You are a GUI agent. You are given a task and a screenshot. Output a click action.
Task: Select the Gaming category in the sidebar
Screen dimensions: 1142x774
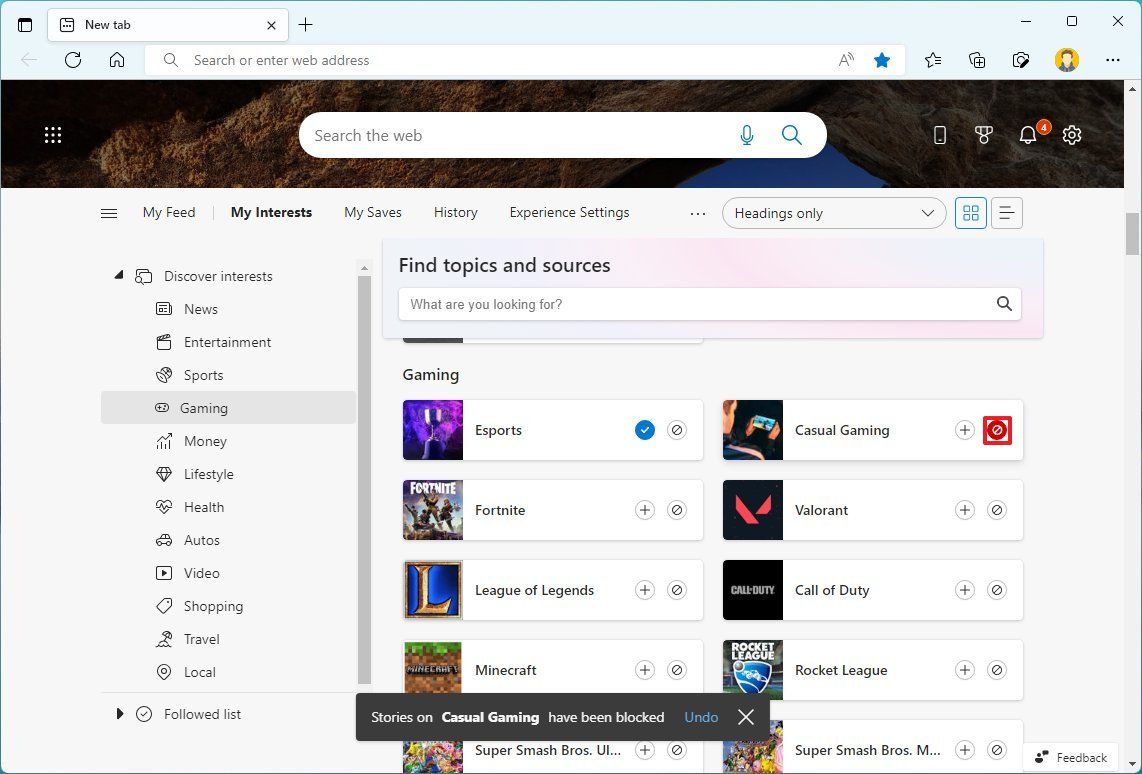[204, 407]
